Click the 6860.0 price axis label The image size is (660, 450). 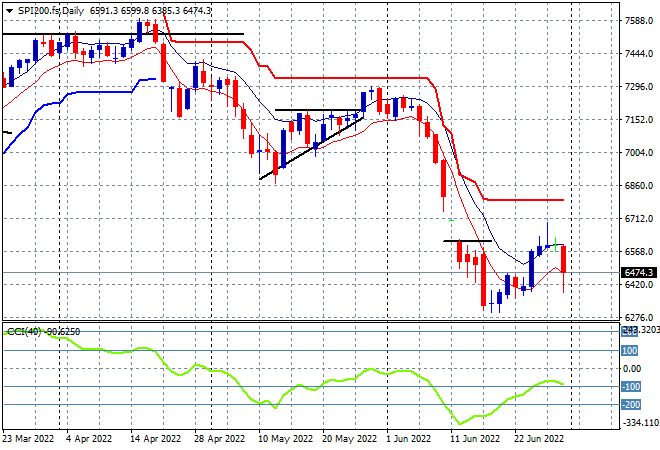(x=639, y=186)
